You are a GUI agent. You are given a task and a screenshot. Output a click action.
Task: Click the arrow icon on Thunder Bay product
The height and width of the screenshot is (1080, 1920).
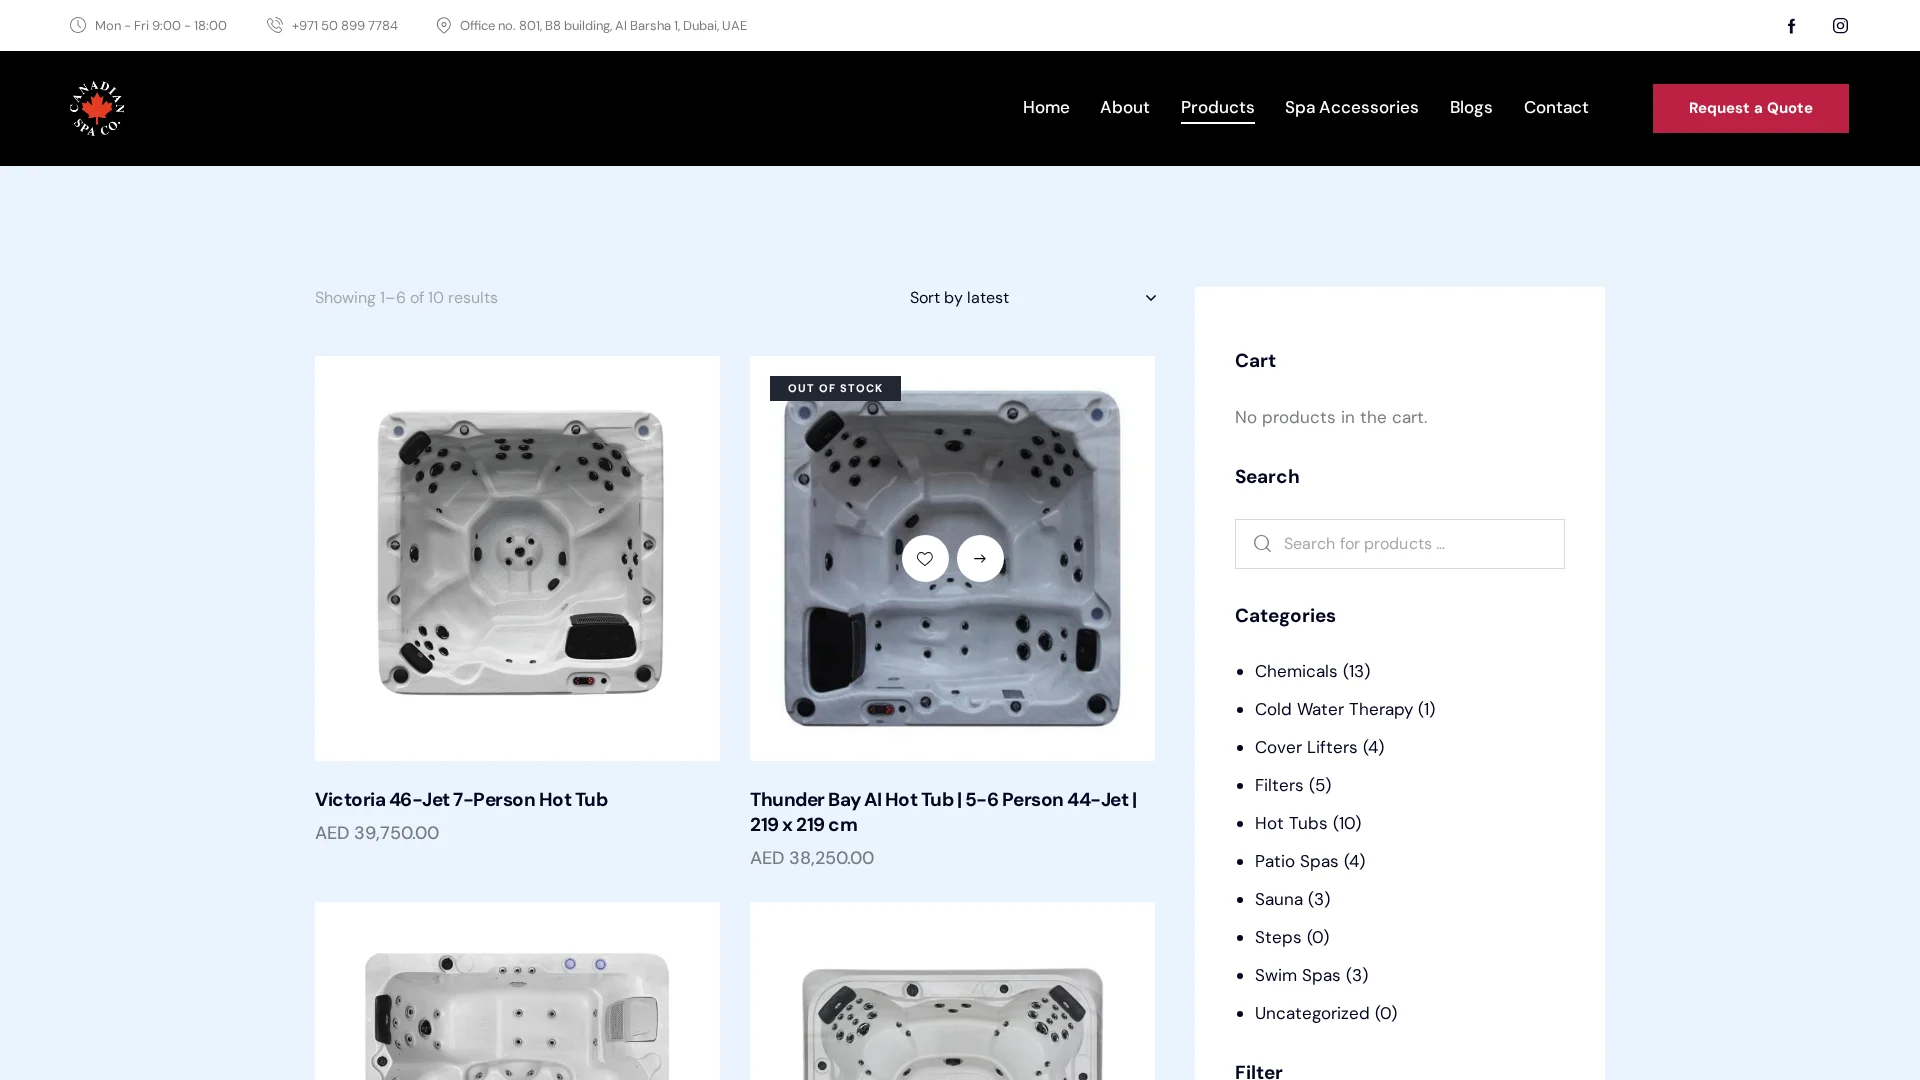point(980,558)
